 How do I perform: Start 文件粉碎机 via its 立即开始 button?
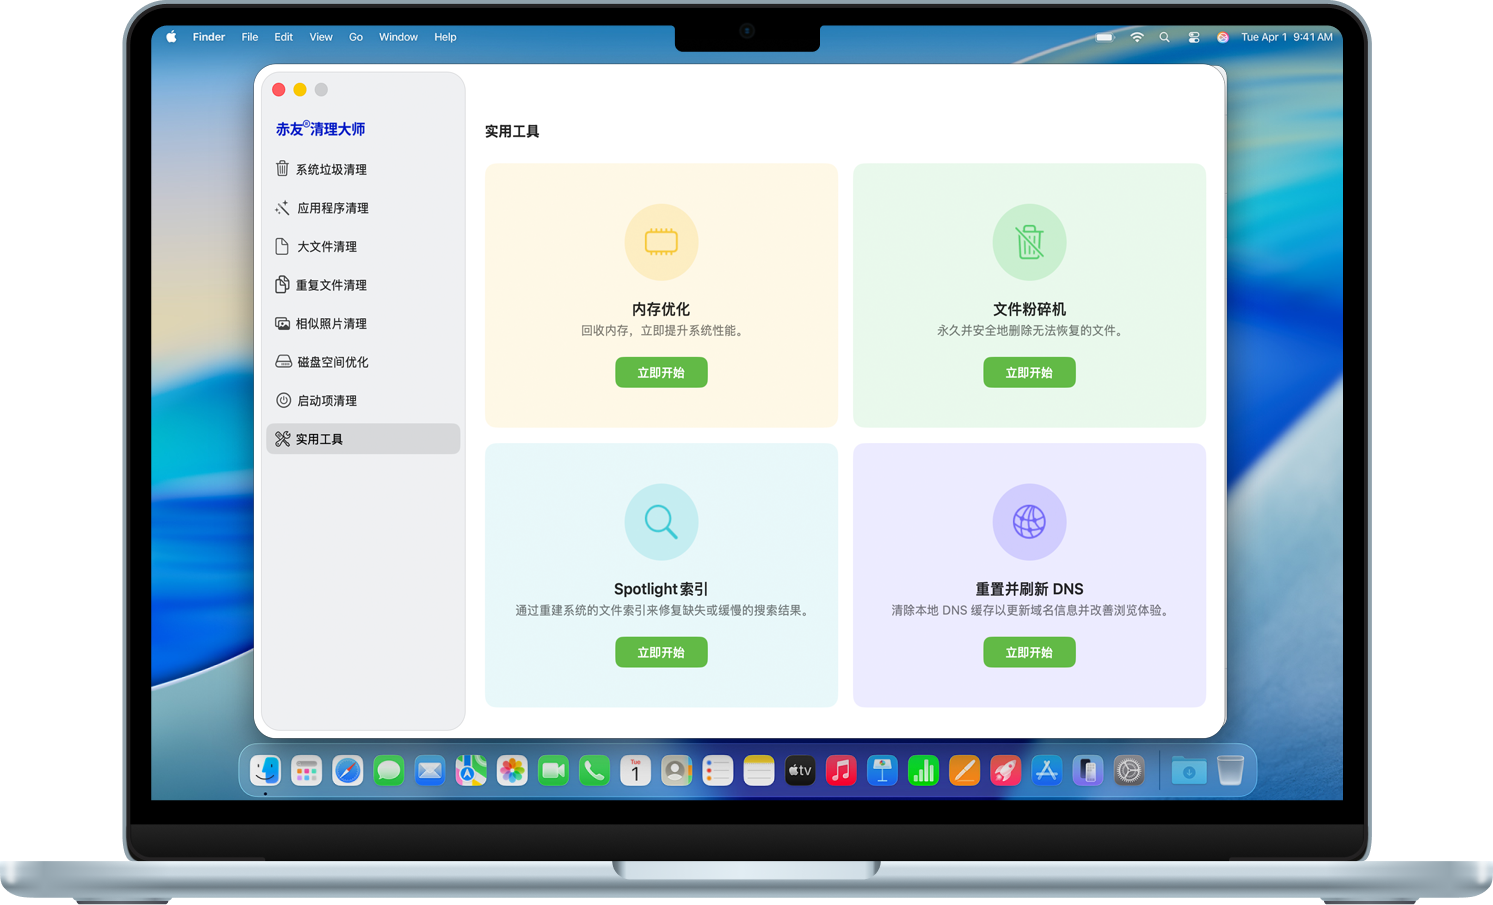(1029, 372)
